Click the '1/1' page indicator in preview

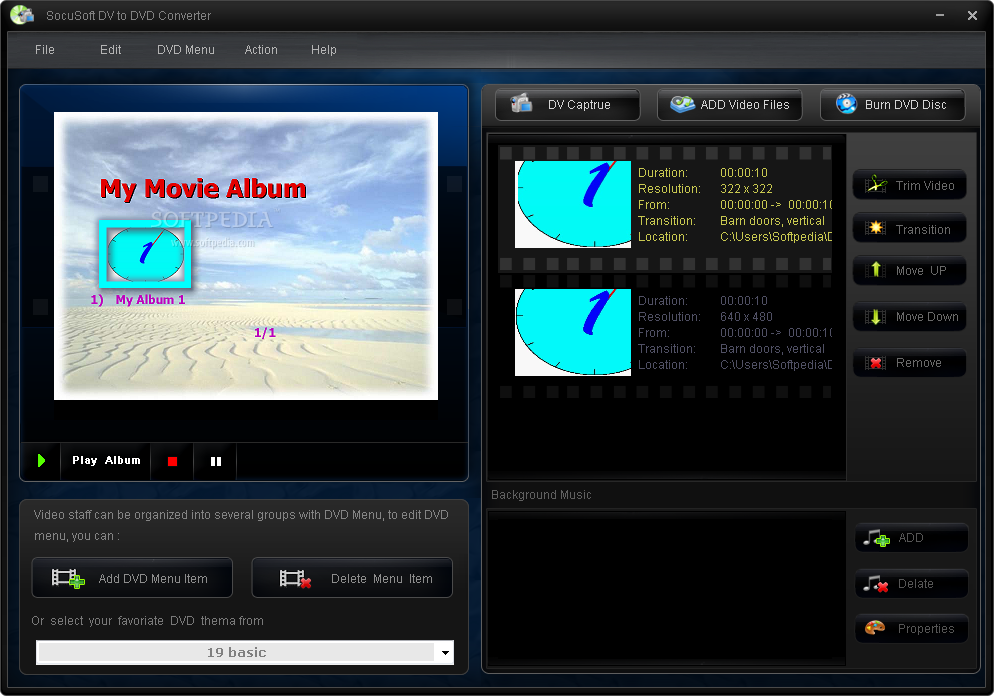tap(265, 333)
